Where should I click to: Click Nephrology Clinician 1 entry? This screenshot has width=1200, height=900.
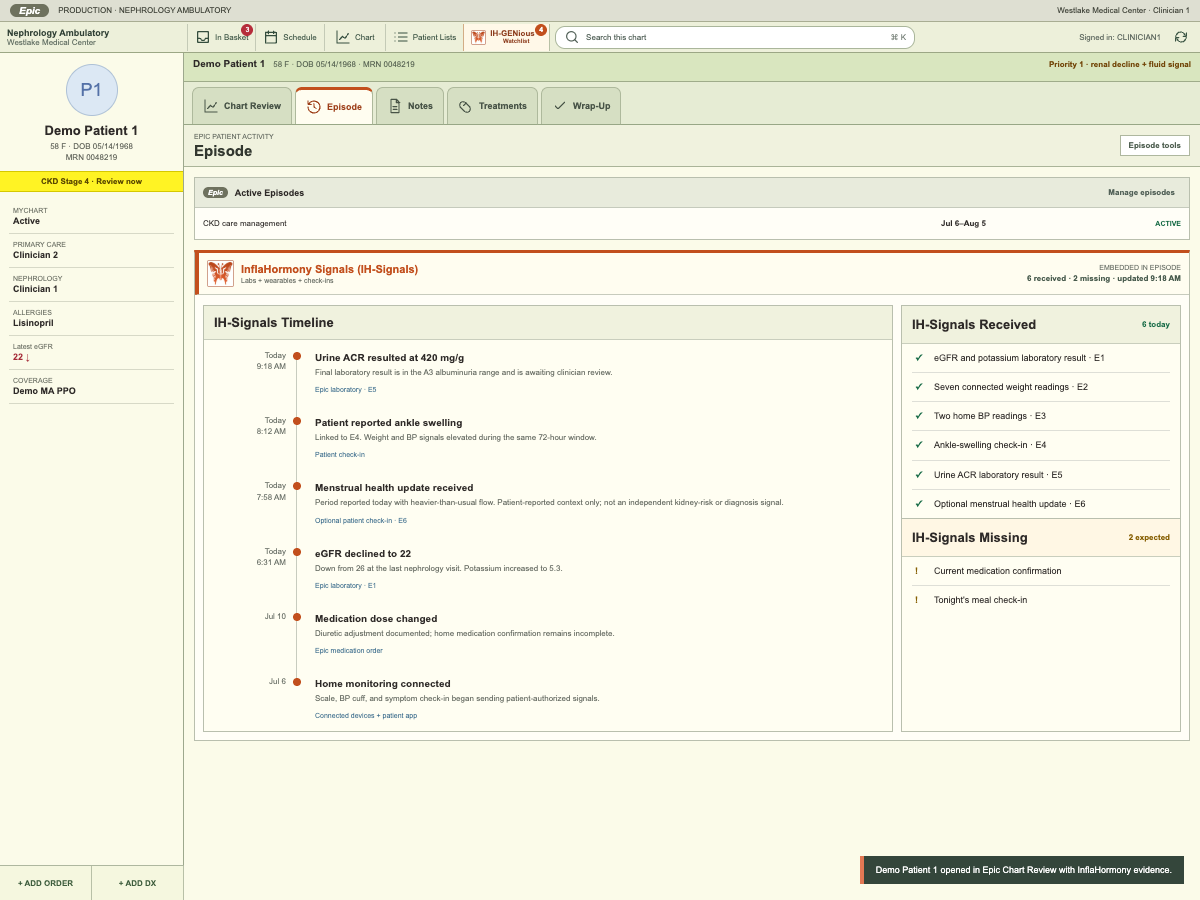pos(92,284)
